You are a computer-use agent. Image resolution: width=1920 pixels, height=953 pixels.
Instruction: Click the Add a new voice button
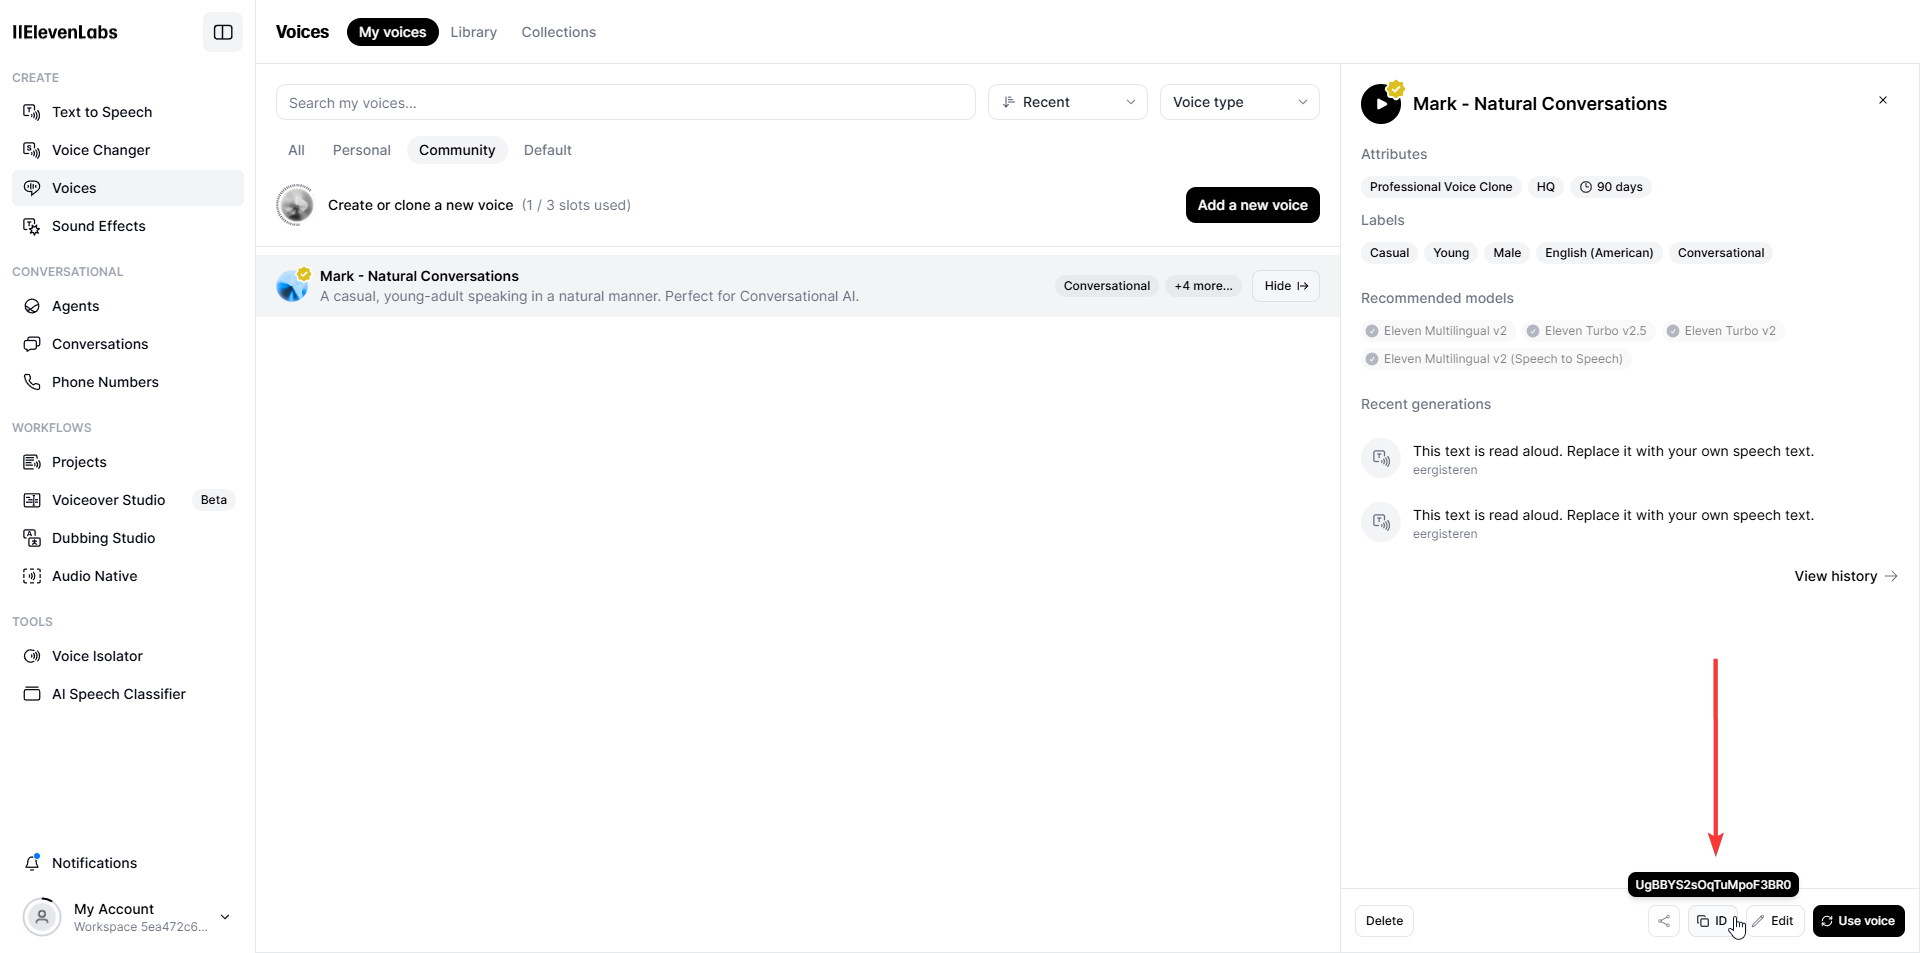1252,205
